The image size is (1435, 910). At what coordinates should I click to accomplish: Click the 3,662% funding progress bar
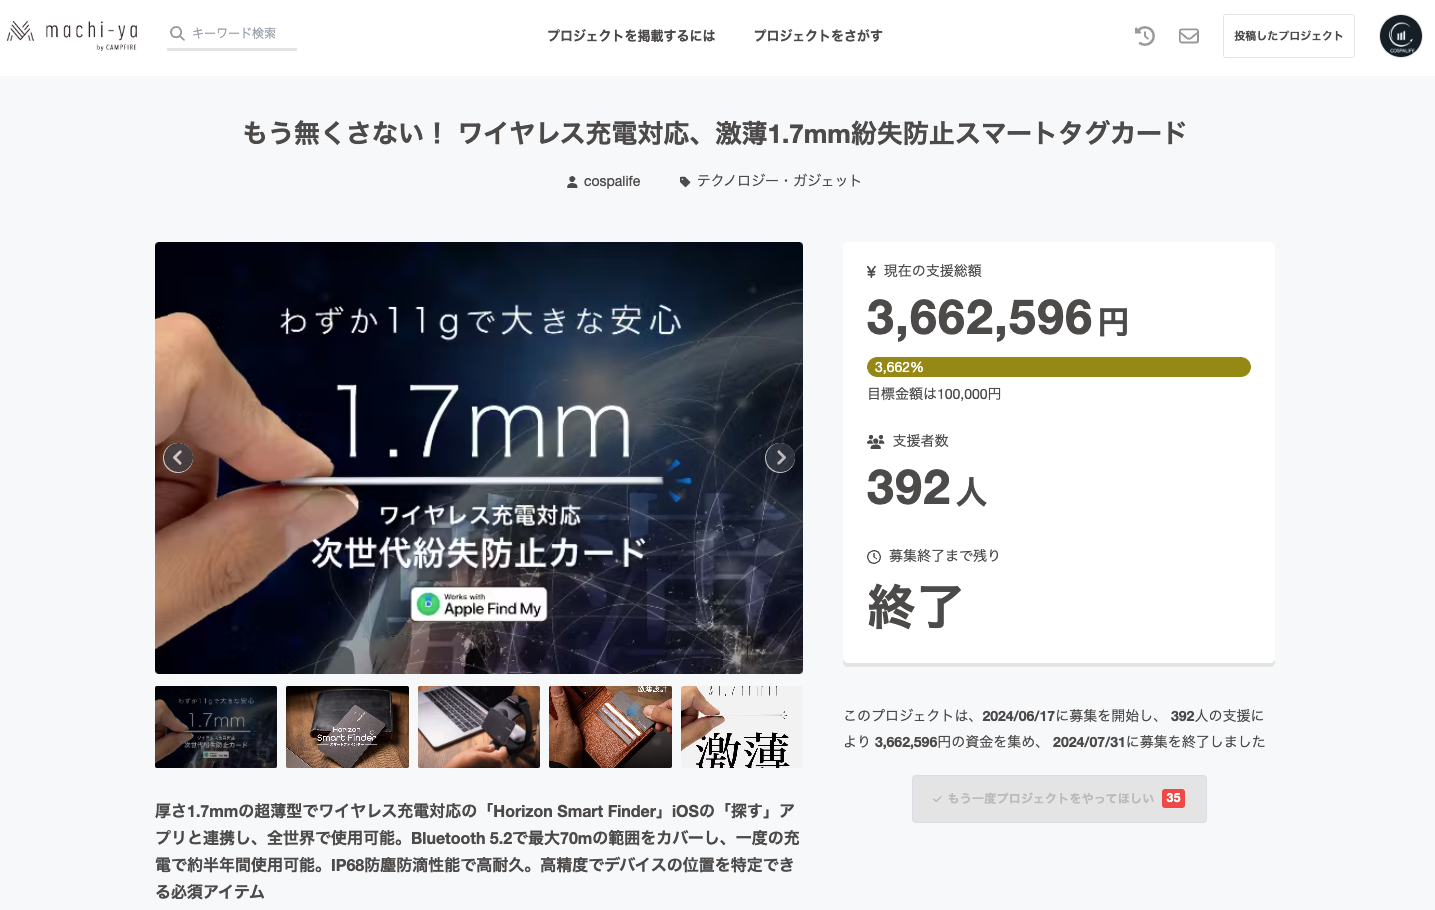[1059, 367]
